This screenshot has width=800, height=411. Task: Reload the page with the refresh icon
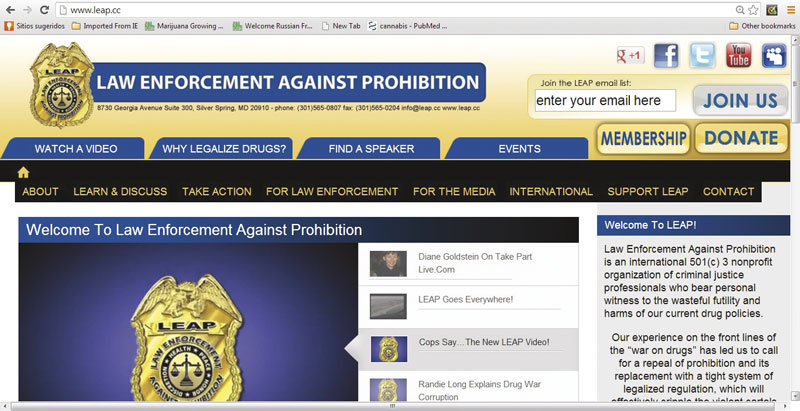coord(44,10)
